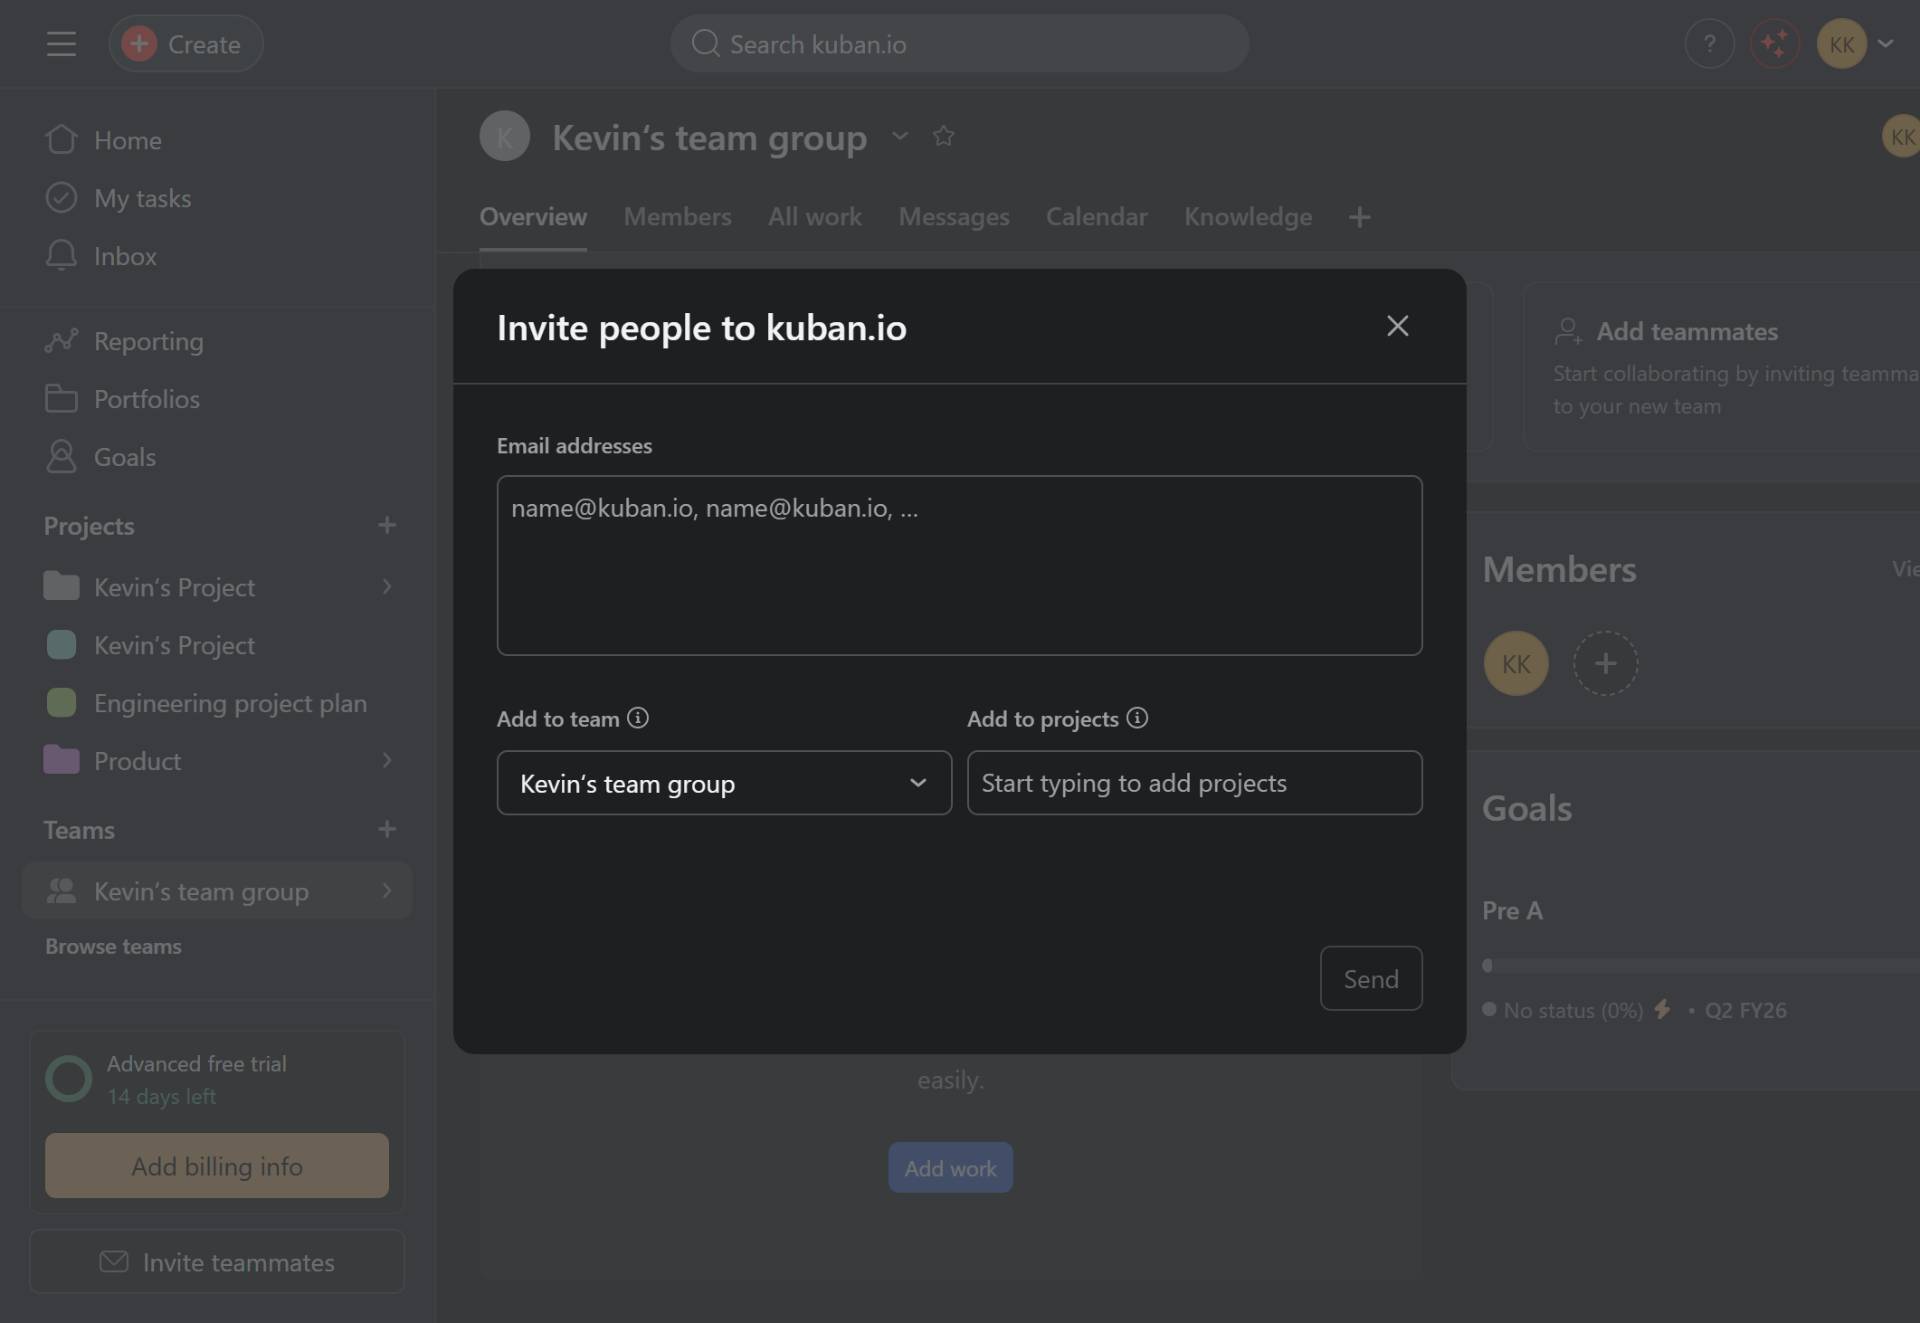Click the Add work button

[x=950, y=1167]
